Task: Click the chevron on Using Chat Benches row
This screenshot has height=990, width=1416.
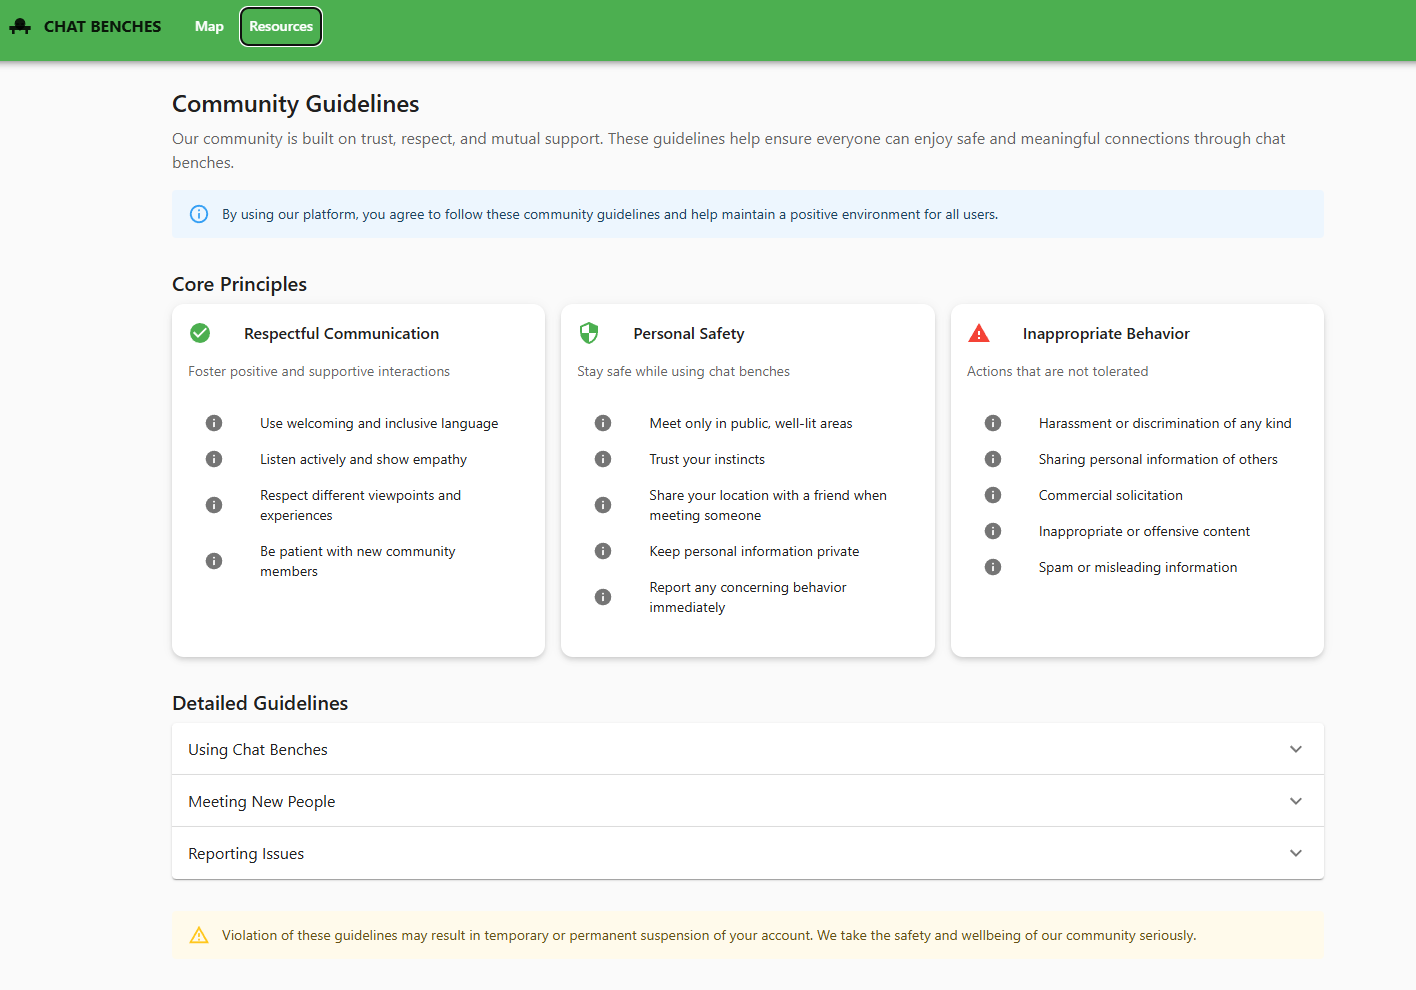Action: (1296, 749)
